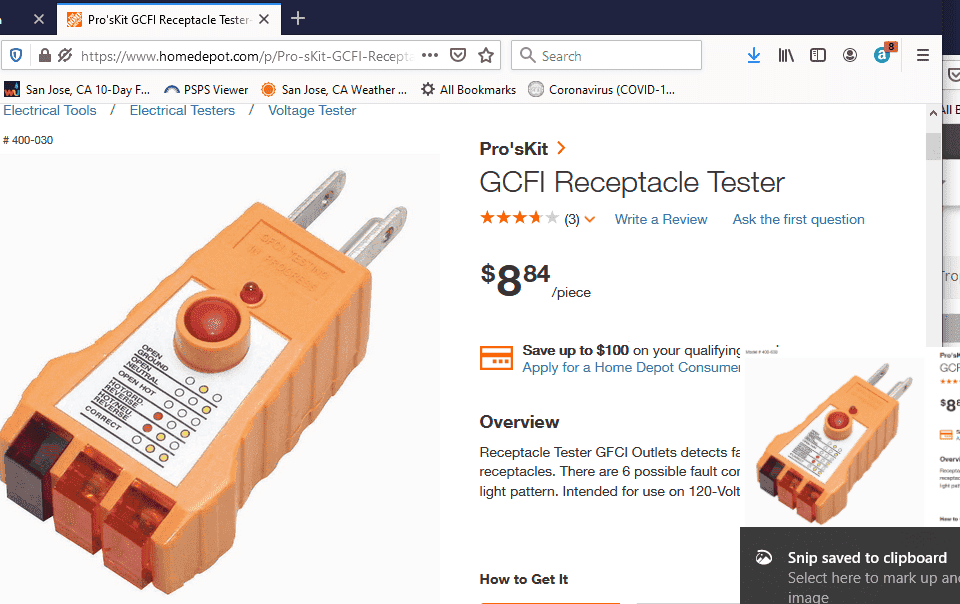Save page to Pocket

[457, 56]
